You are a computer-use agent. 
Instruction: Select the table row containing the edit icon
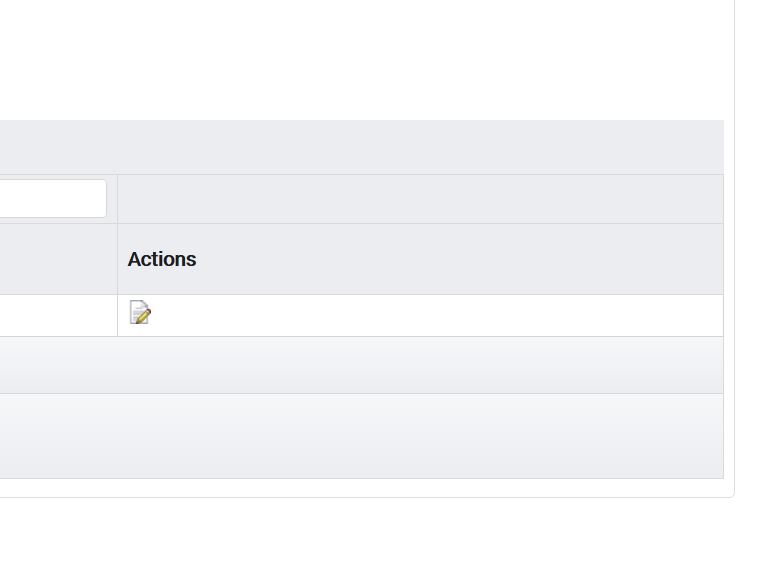(x=362, y=315)
